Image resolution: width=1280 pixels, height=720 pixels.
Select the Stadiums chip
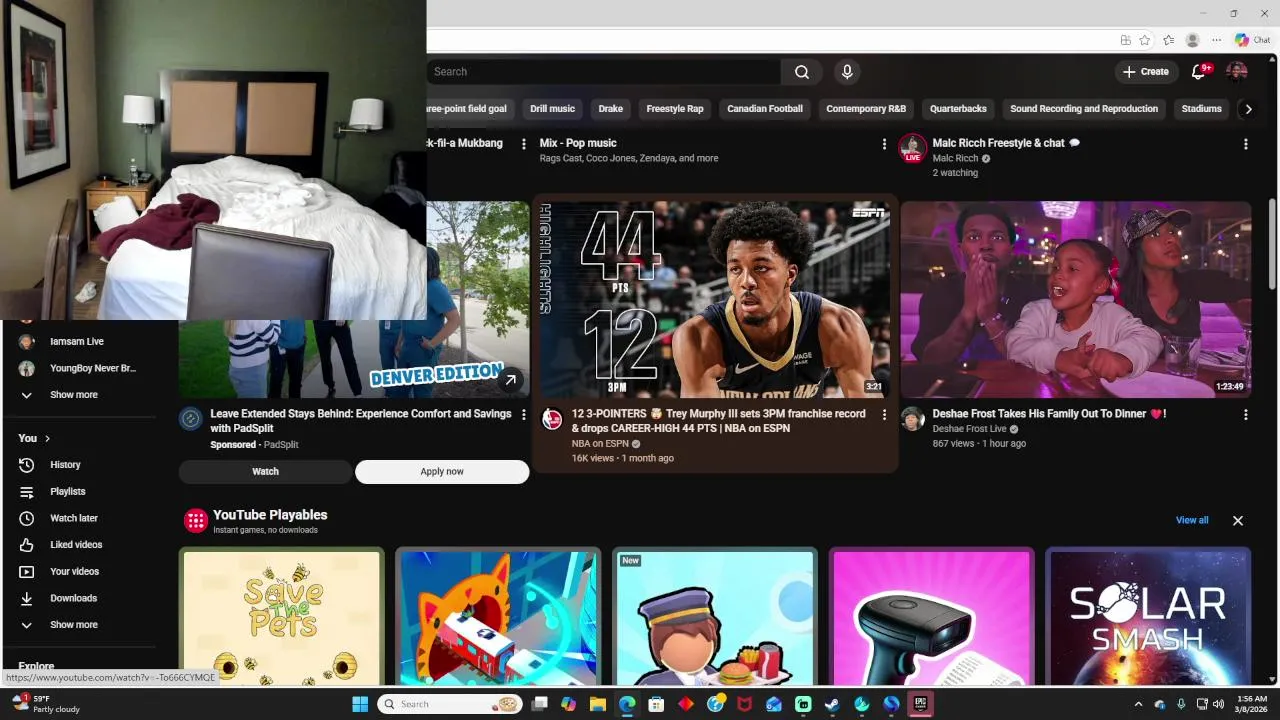(x=1201, y=109)
